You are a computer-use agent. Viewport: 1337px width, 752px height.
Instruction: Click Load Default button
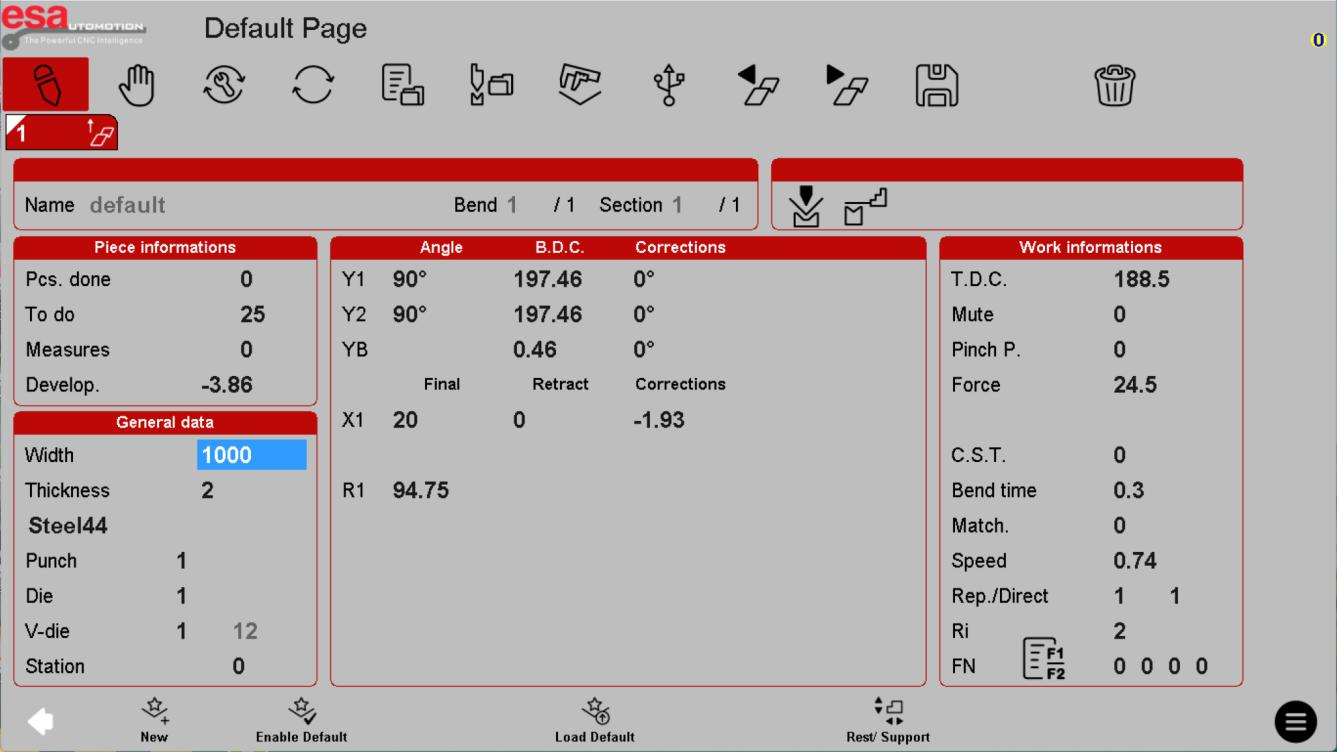(595, 720)
